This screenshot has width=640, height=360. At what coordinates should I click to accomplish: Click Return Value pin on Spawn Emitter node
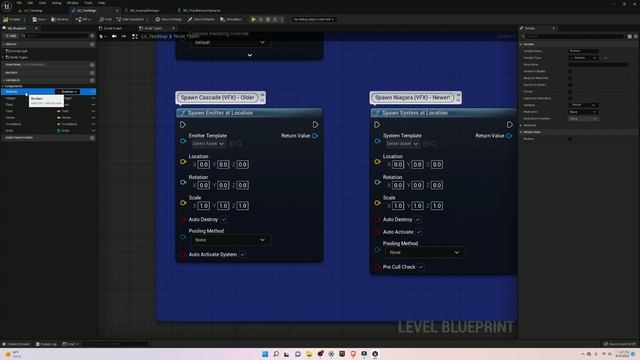[315, 136]
